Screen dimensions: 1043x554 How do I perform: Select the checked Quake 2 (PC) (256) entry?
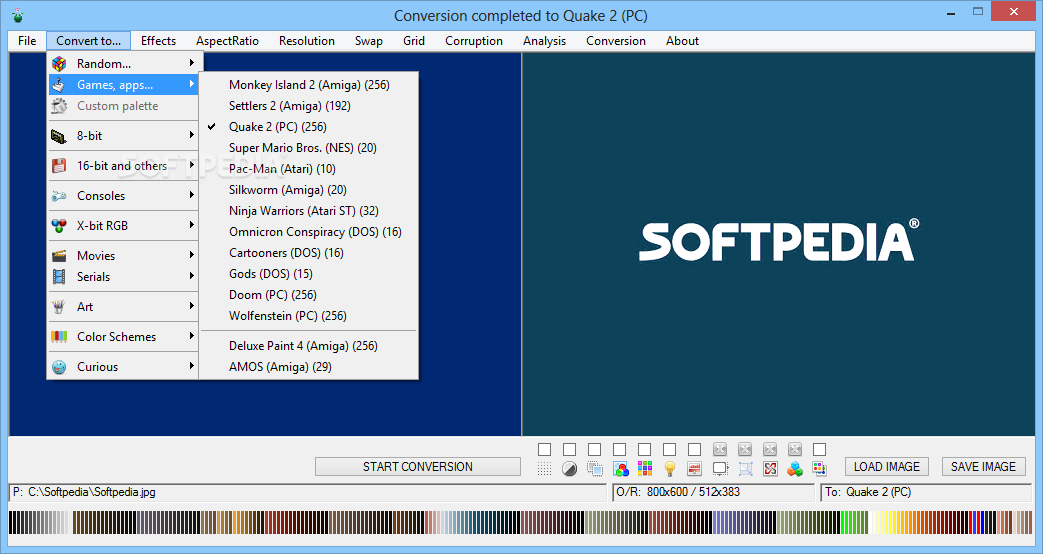coord(309,127)
